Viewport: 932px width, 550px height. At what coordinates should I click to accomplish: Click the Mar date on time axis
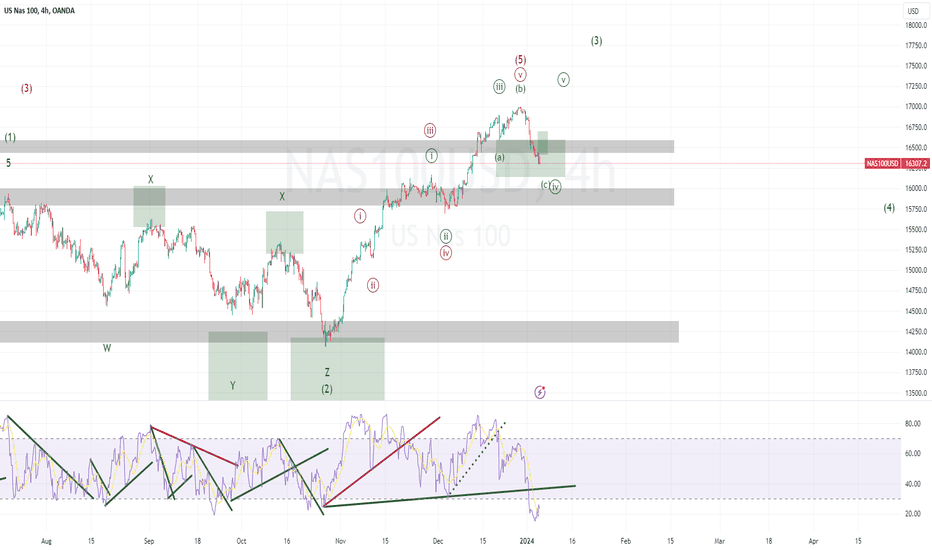(719, 541)
